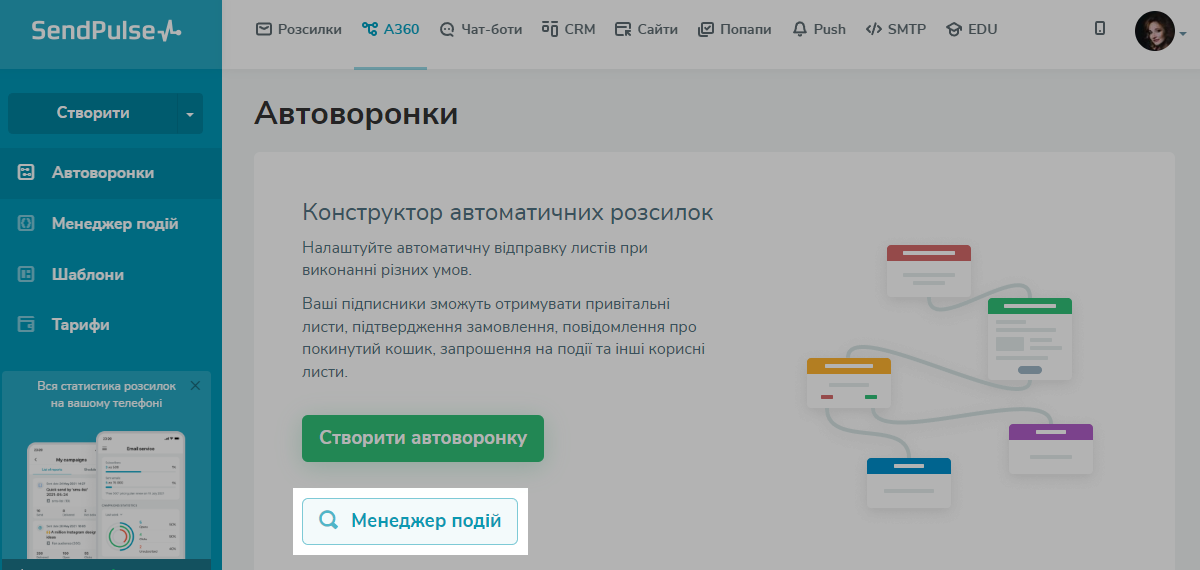
Task: Click the magnifier icon in the Менеджер подій button
Action: pyautogui.click(x=328, y=521)
